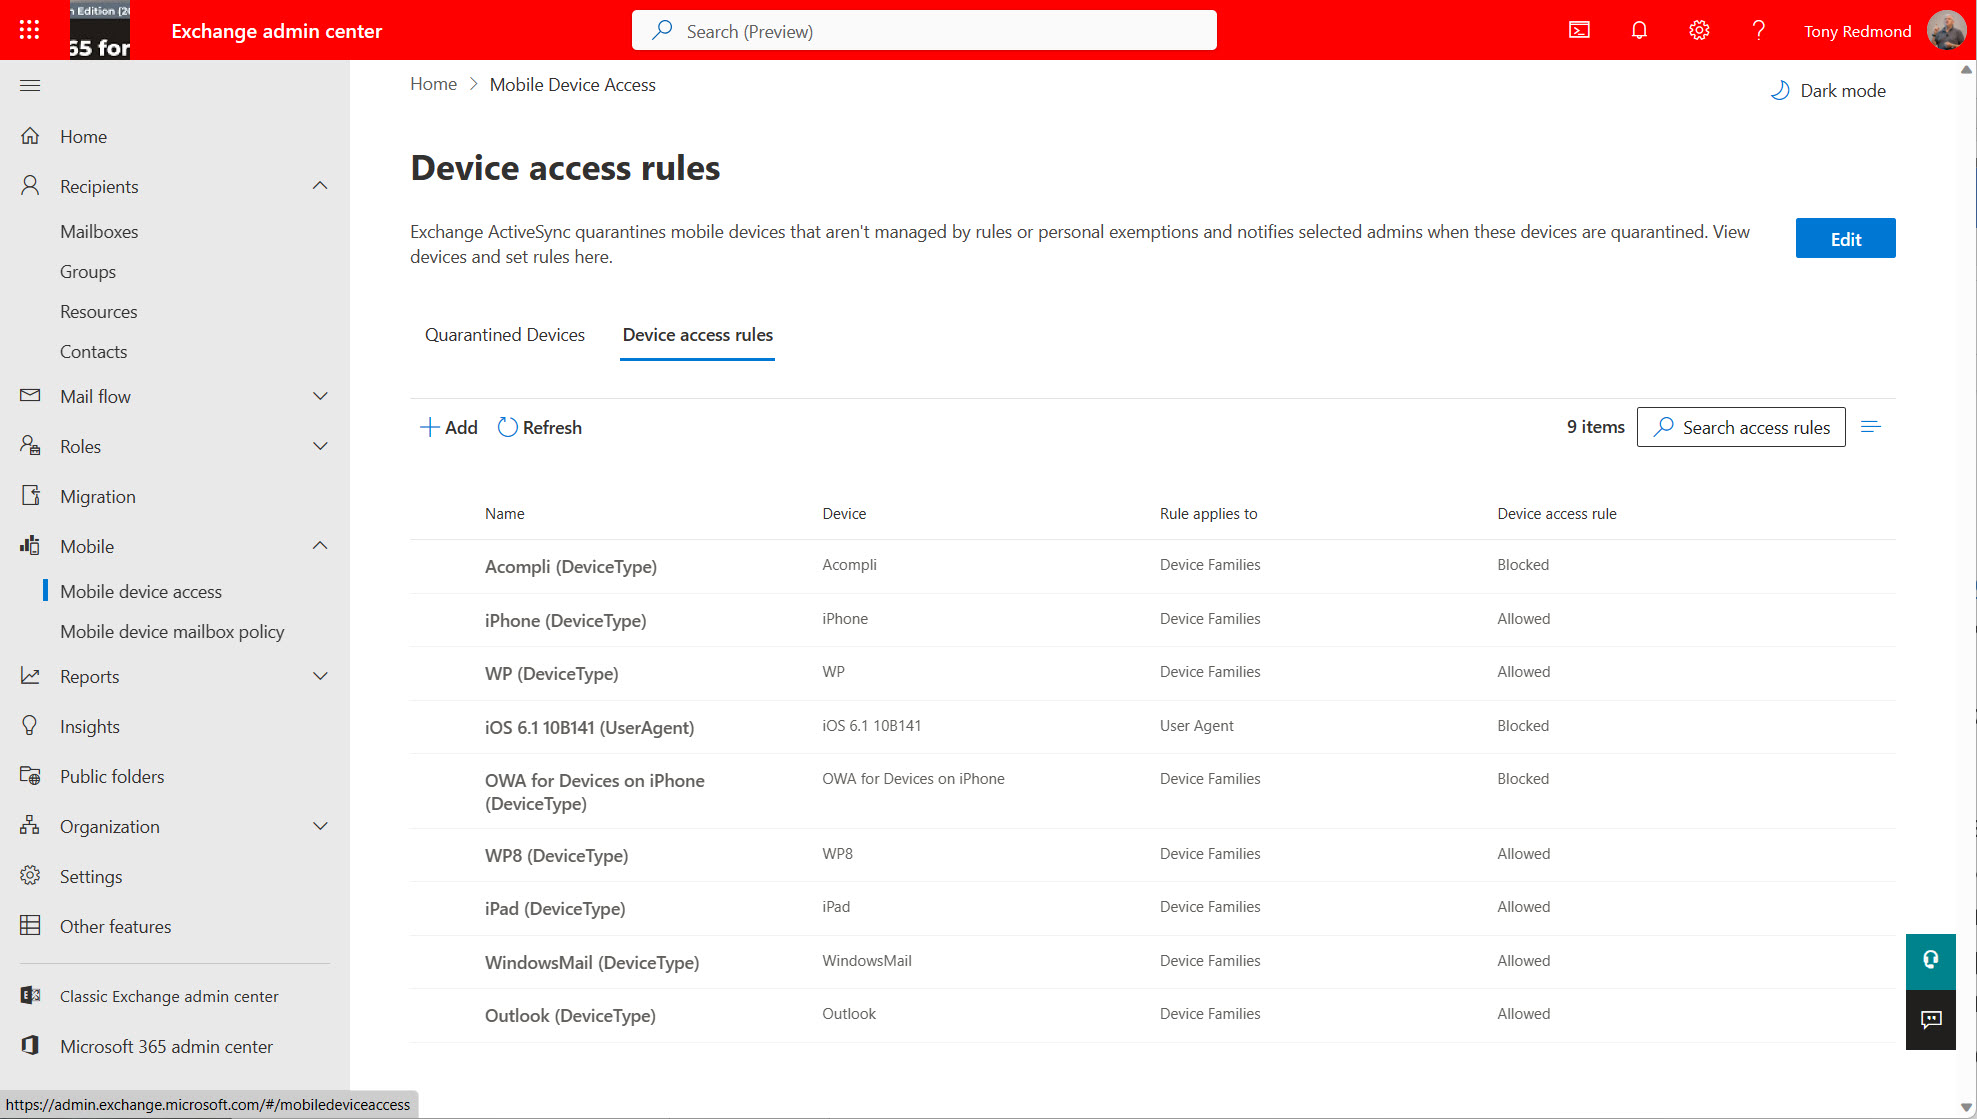The image size is (1977, 1119).
Task: Click the Exchange admin center title
Action: [x=277, y=31]
